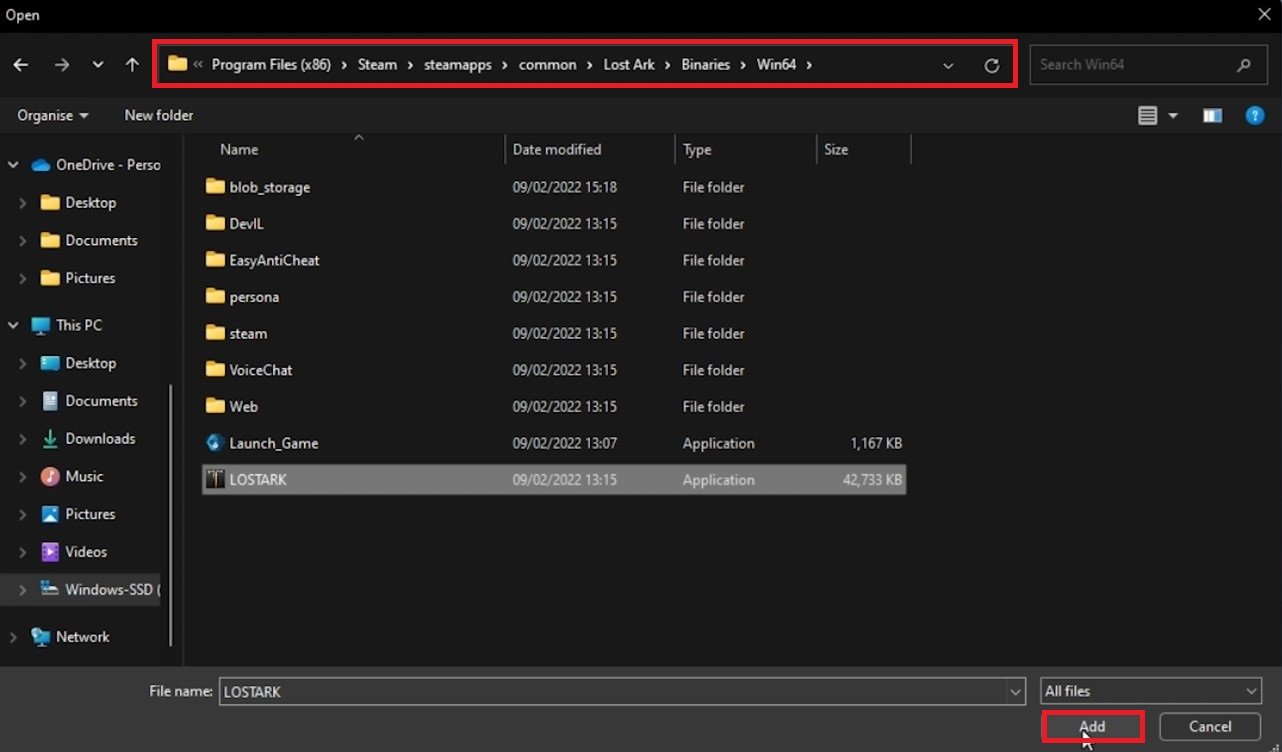Open OneDrive - Personal in the sidebar

96,165
